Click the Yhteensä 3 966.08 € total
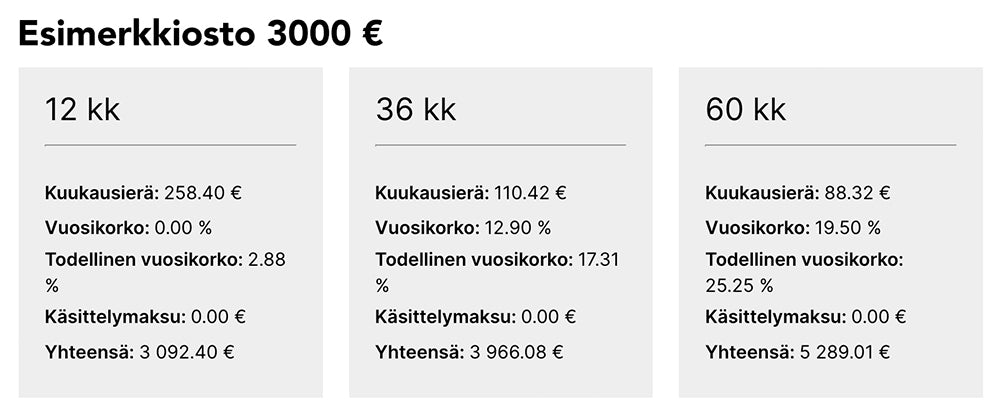This screenshot has height=412, width=1000. [469, 351]
